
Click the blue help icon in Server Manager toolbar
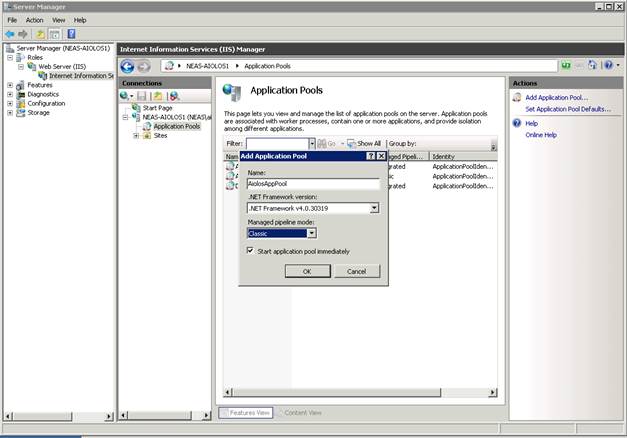click(x=71, y=34)
